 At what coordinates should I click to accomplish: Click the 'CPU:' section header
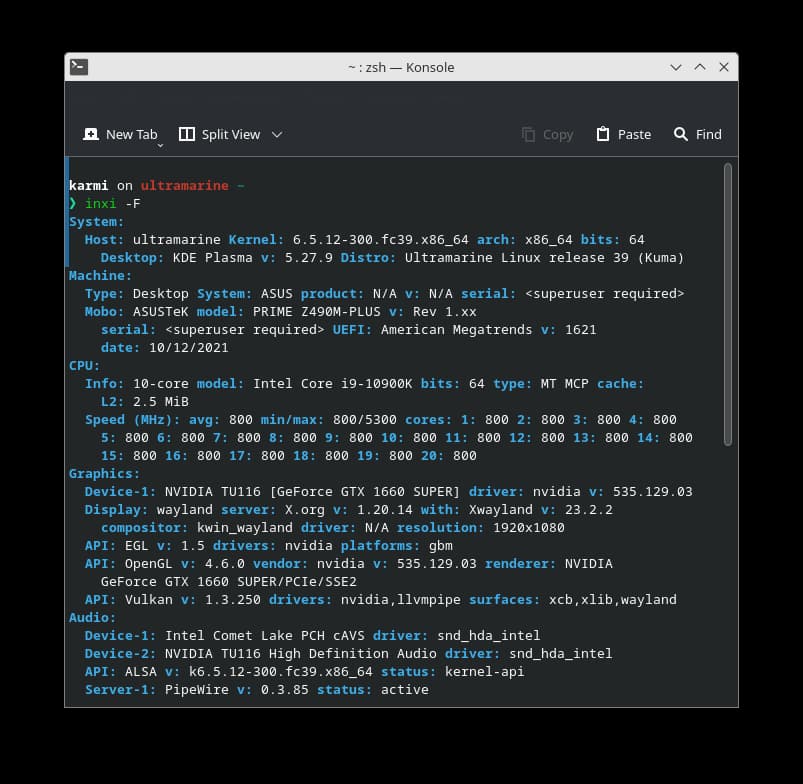pos(84,366)
